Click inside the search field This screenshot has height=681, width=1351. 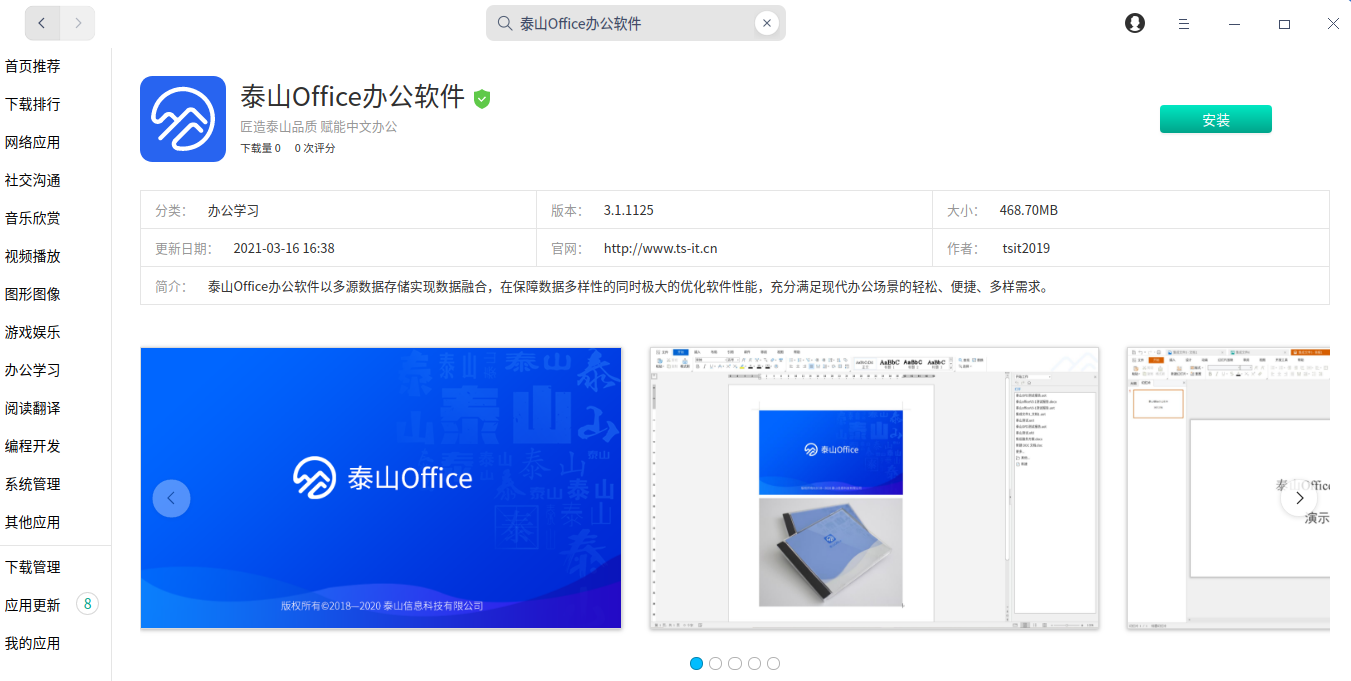tap(636, 23)
